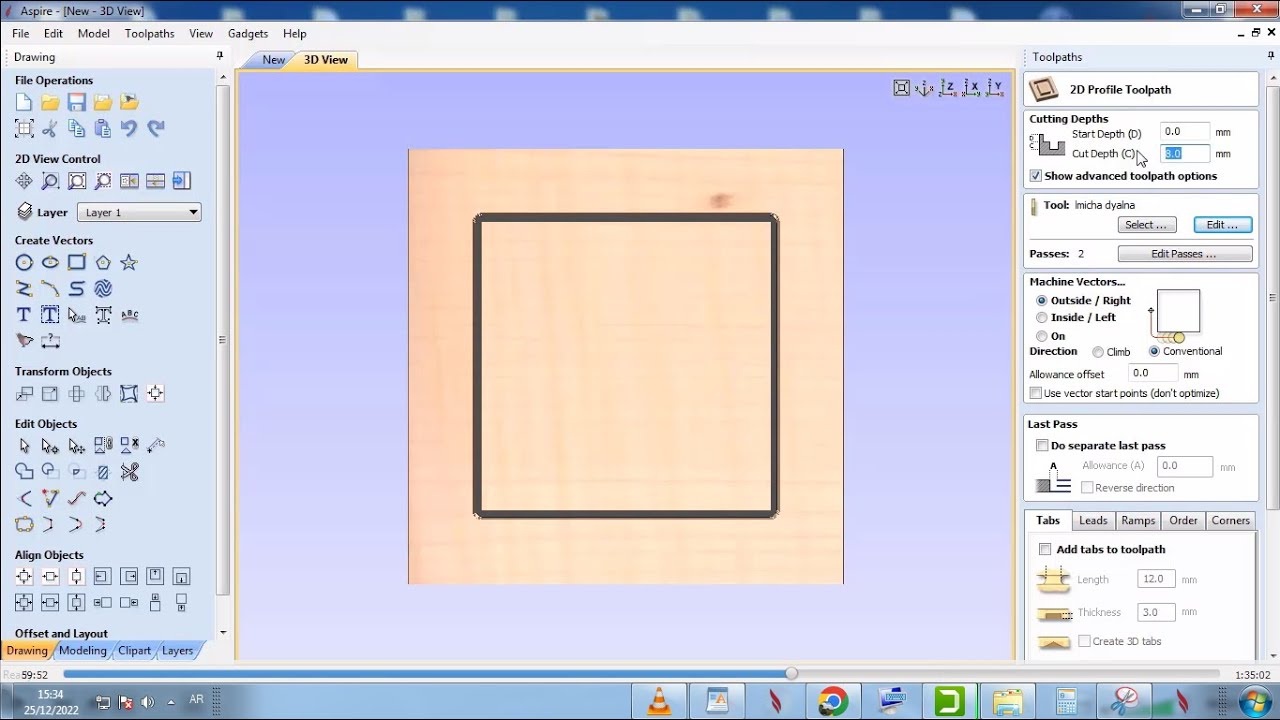
Task: Click the Cut scissors icon
Action: 50,128
